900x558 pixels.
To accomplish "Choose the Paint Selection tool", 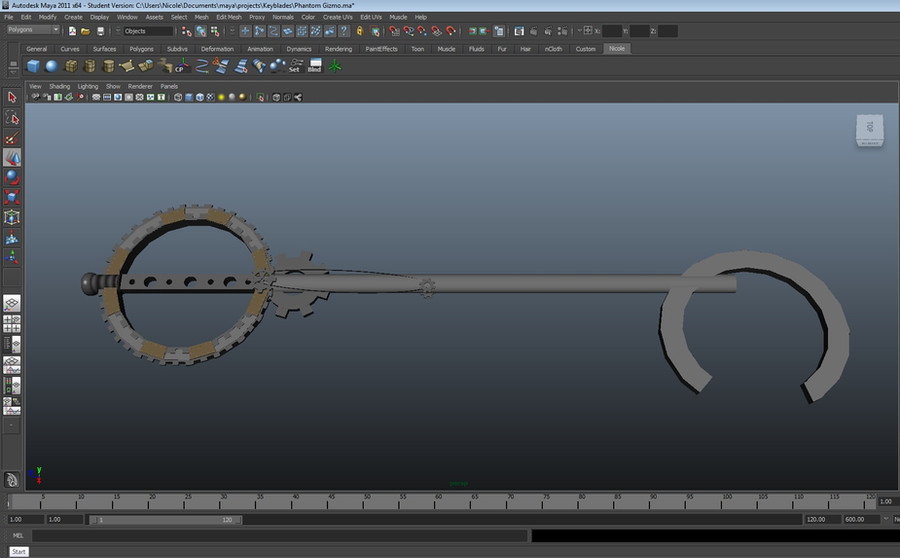I will click(11, 138).
